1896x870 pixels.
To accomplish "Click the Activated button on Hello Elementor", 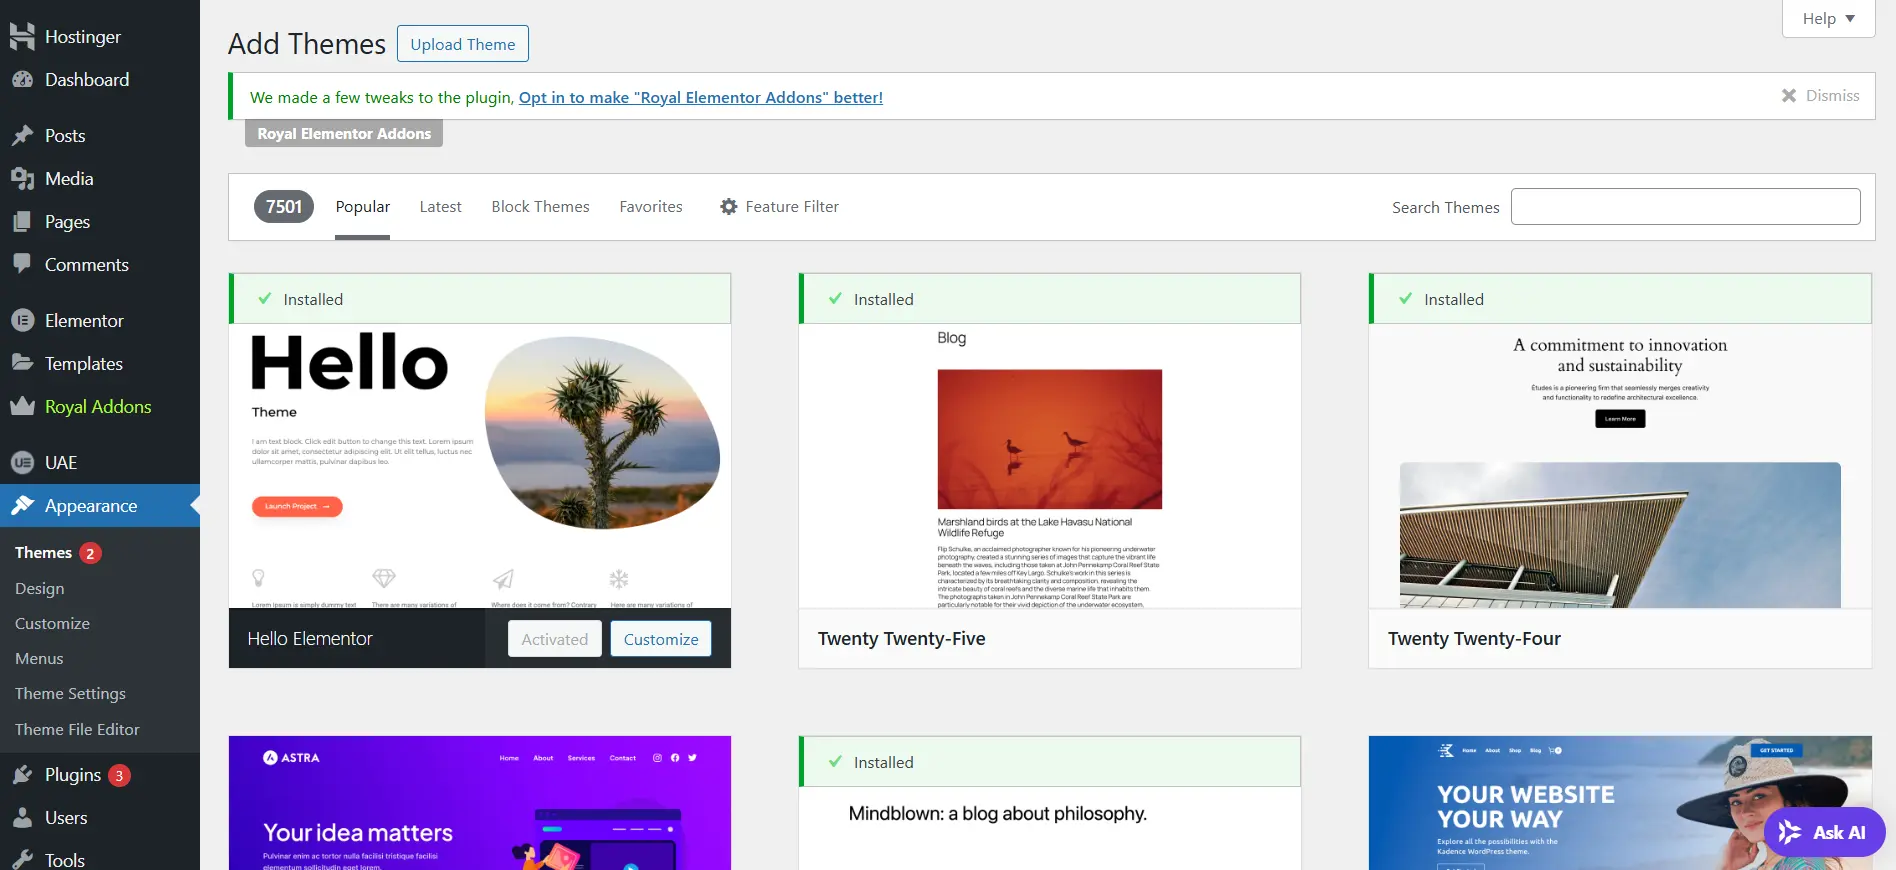I will point(555,639).
